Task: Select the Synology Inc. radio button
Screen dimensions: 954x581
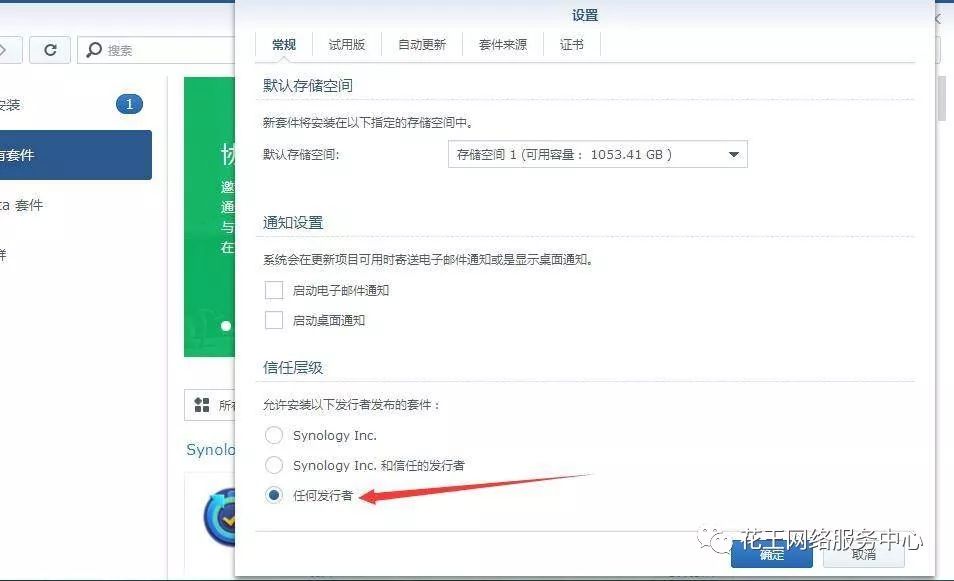Action: point(275,435)
